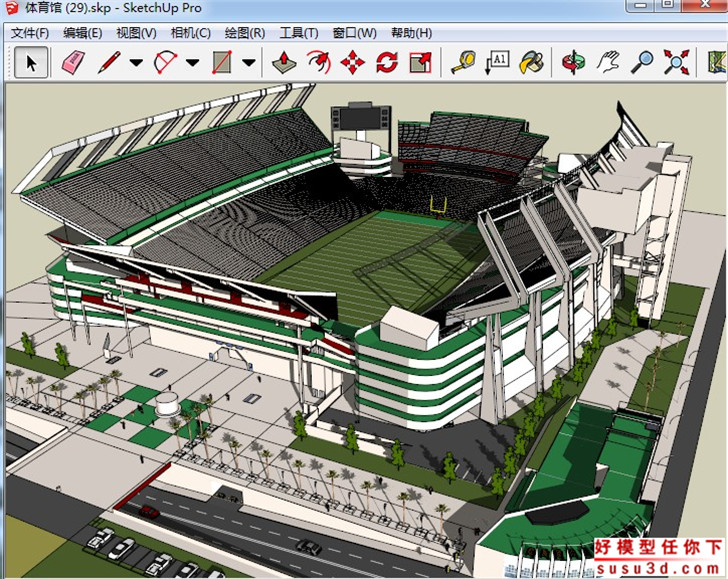
Task: Pick the Scale tool
Action: pyautogui.click(x=421, y=62)
